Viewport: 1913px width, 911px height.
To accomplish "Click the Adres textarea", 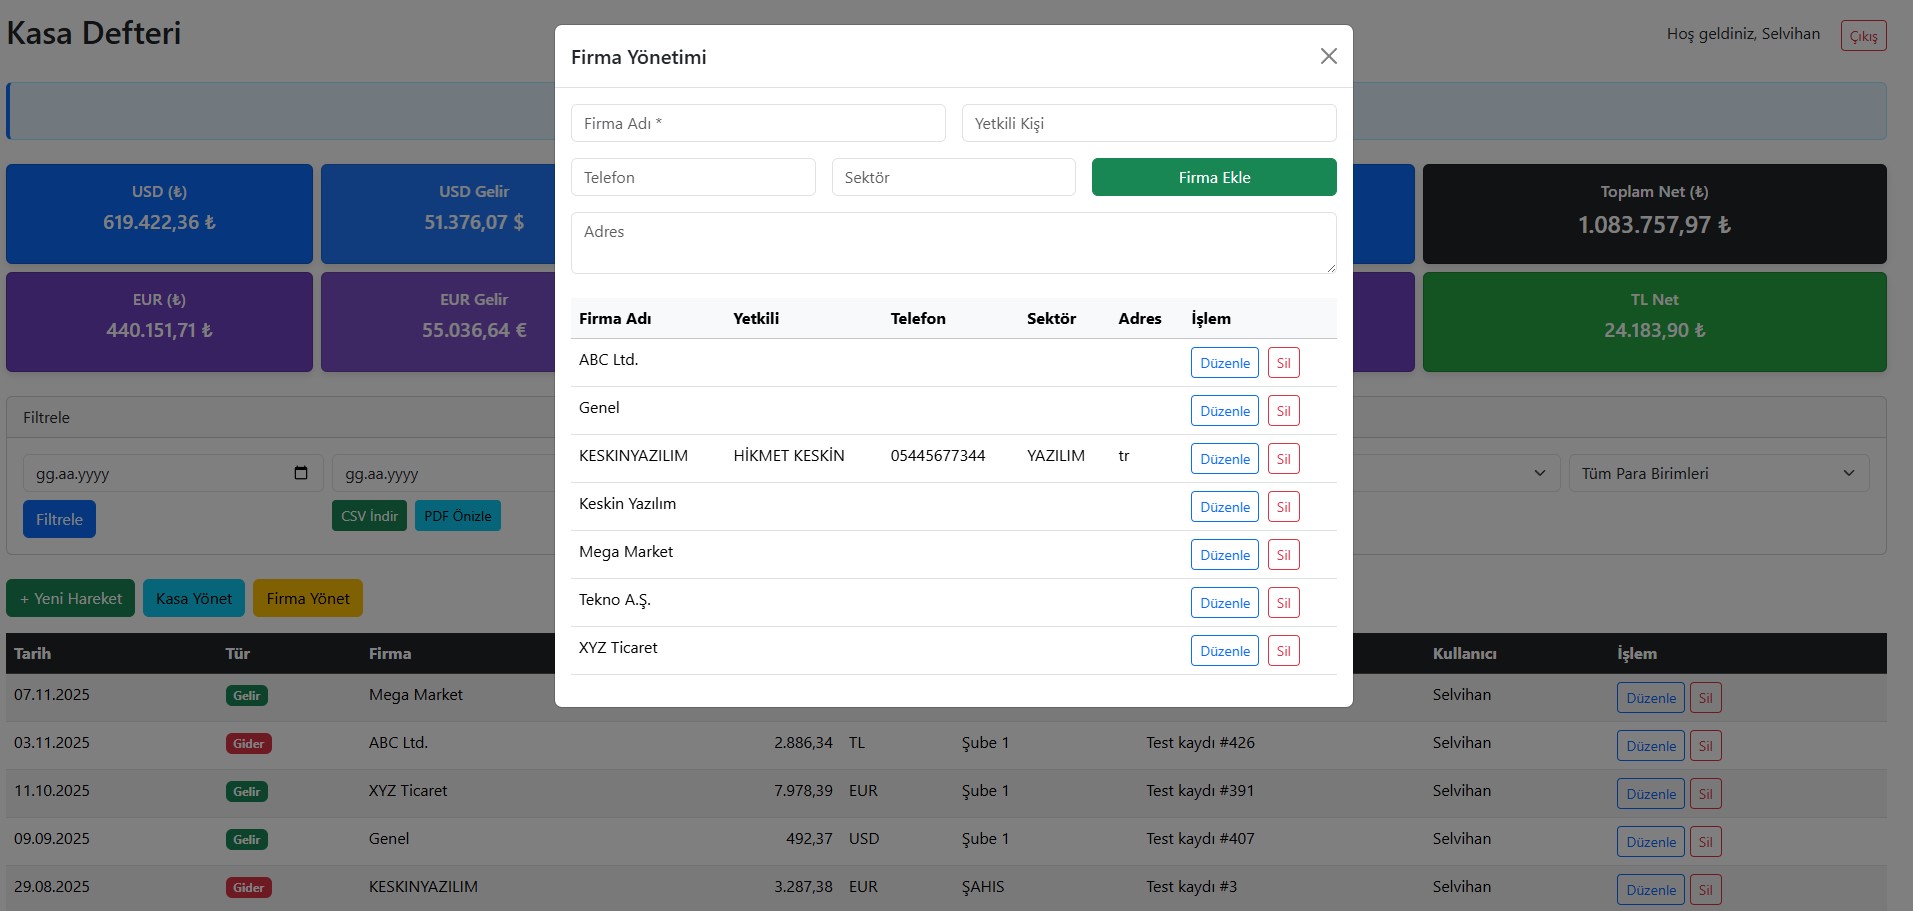I will (952, 242).
